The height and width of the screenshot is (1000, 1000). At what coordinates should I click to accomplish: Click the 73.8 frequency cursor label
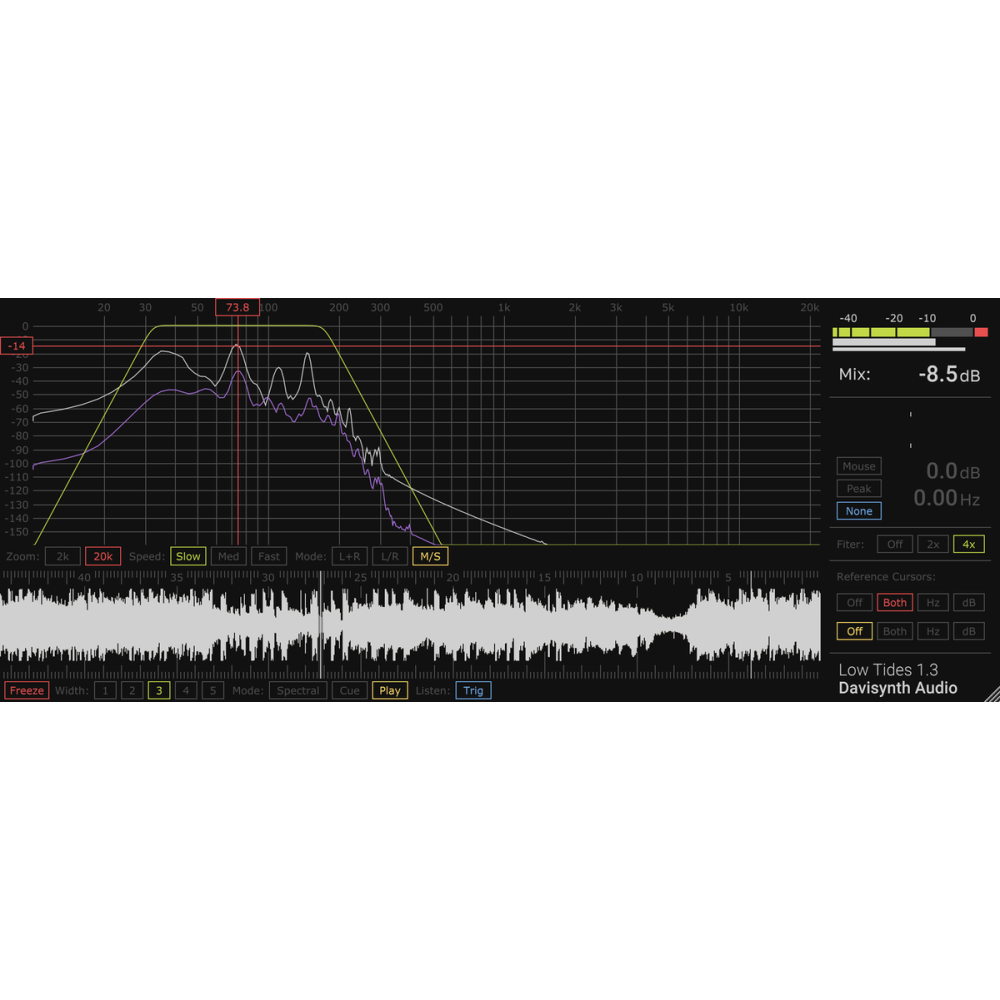tap(237, 307)
